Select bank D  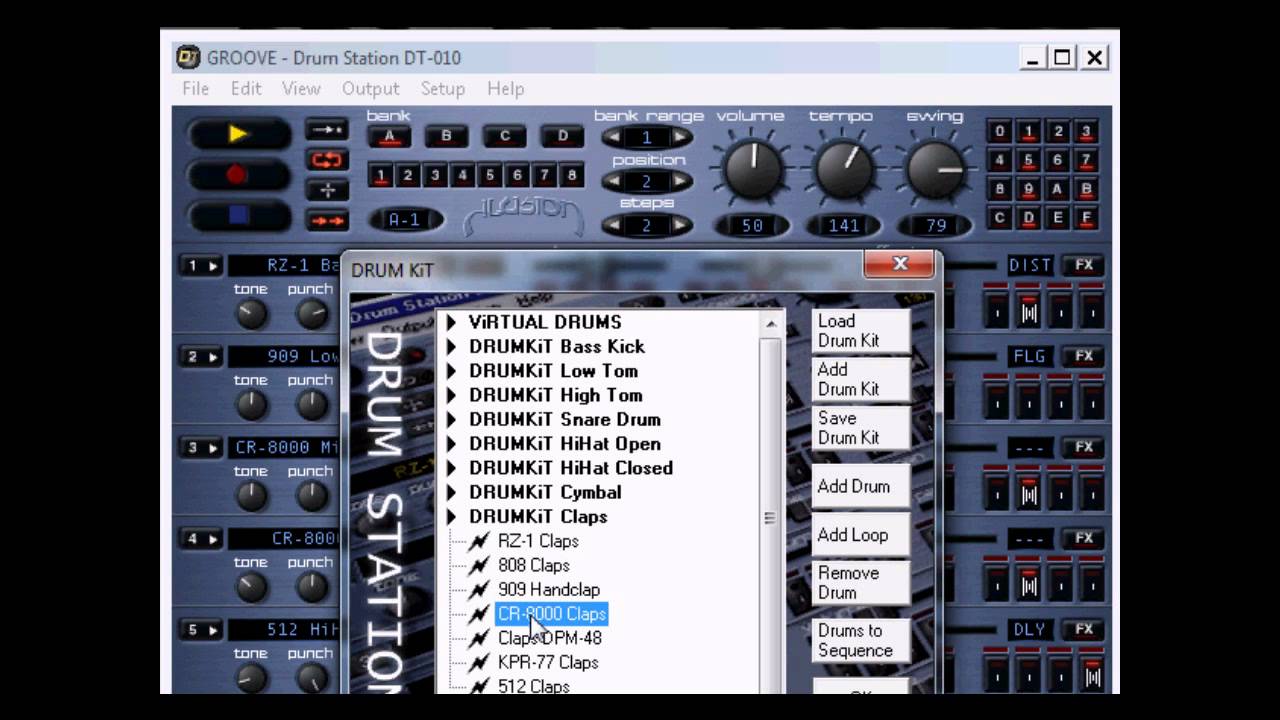pos(562,136)
